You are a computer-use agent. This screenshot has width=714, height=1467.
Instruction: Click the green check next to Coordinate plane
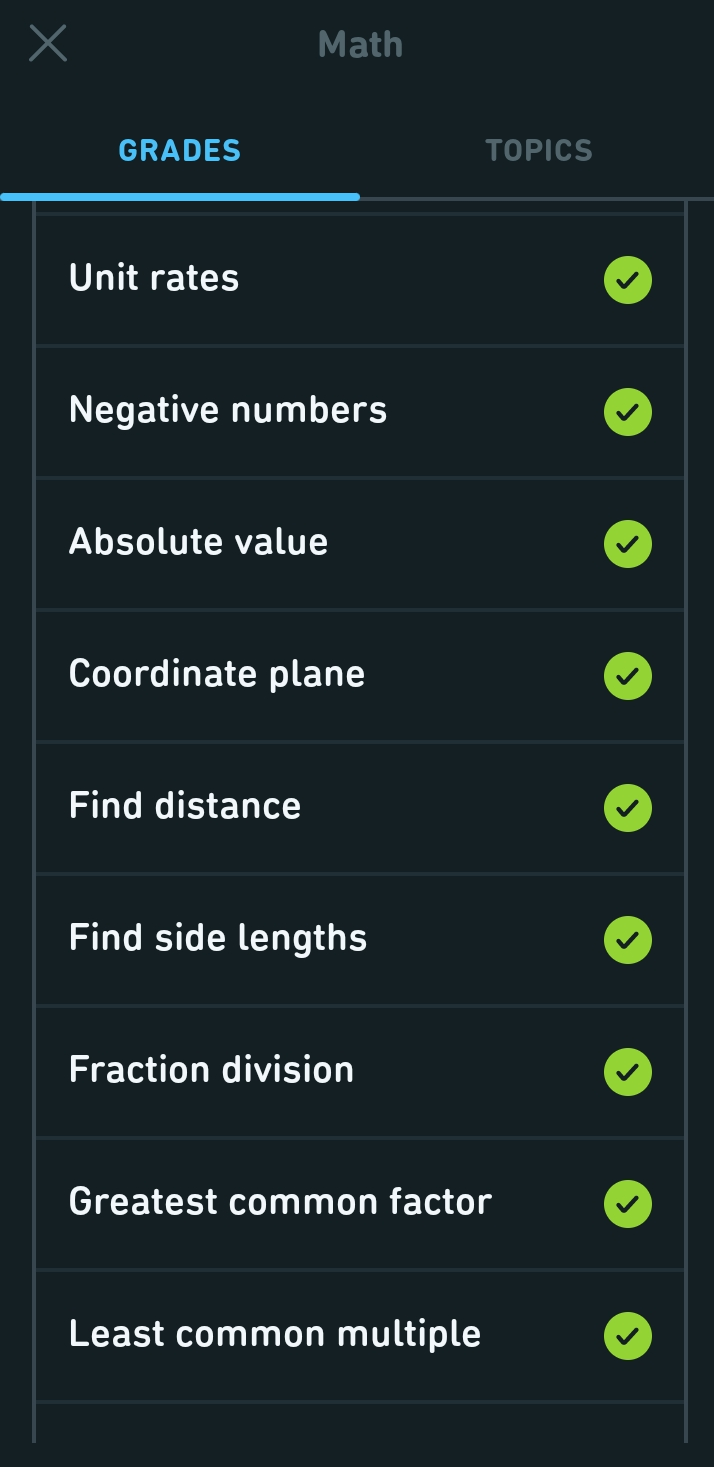627,676
